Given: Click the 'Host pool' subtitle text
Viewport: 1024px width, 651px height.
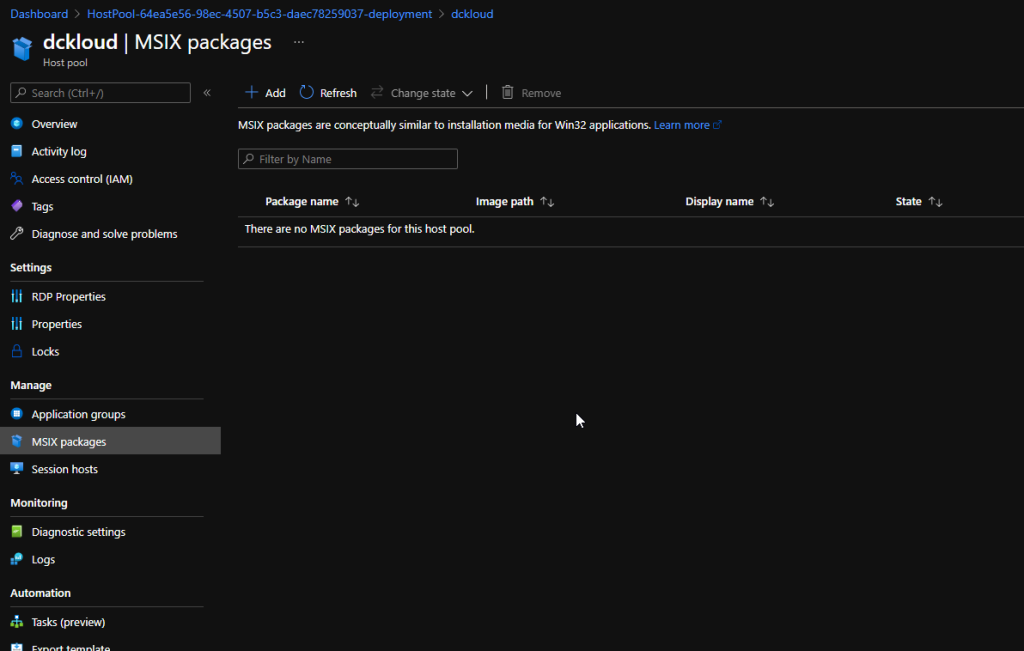Looking at the screenshot, I should pyautogui.click(x=65, y=63).
